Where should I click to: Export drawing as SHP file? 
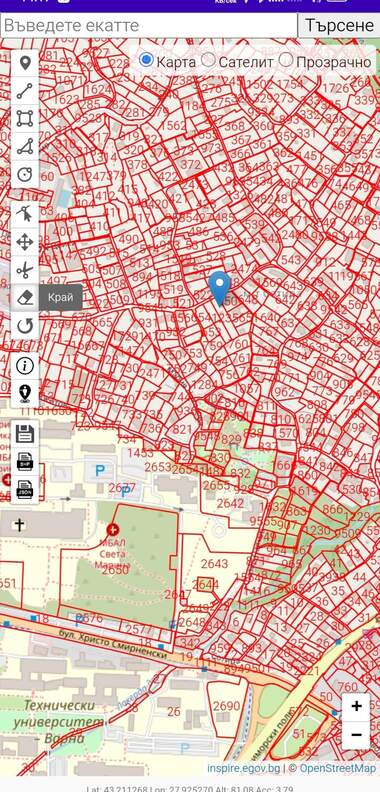coord(25,462)
